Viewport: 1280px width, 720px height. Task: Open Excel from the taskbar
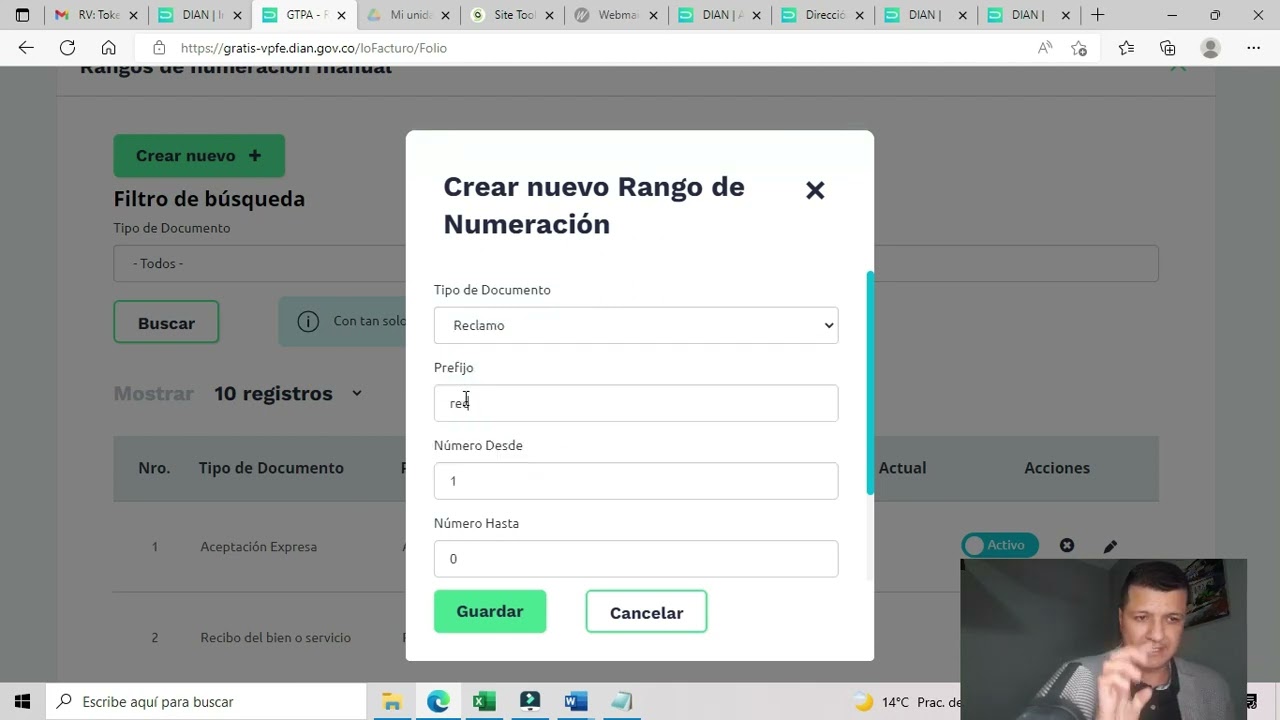coord(484,702)
